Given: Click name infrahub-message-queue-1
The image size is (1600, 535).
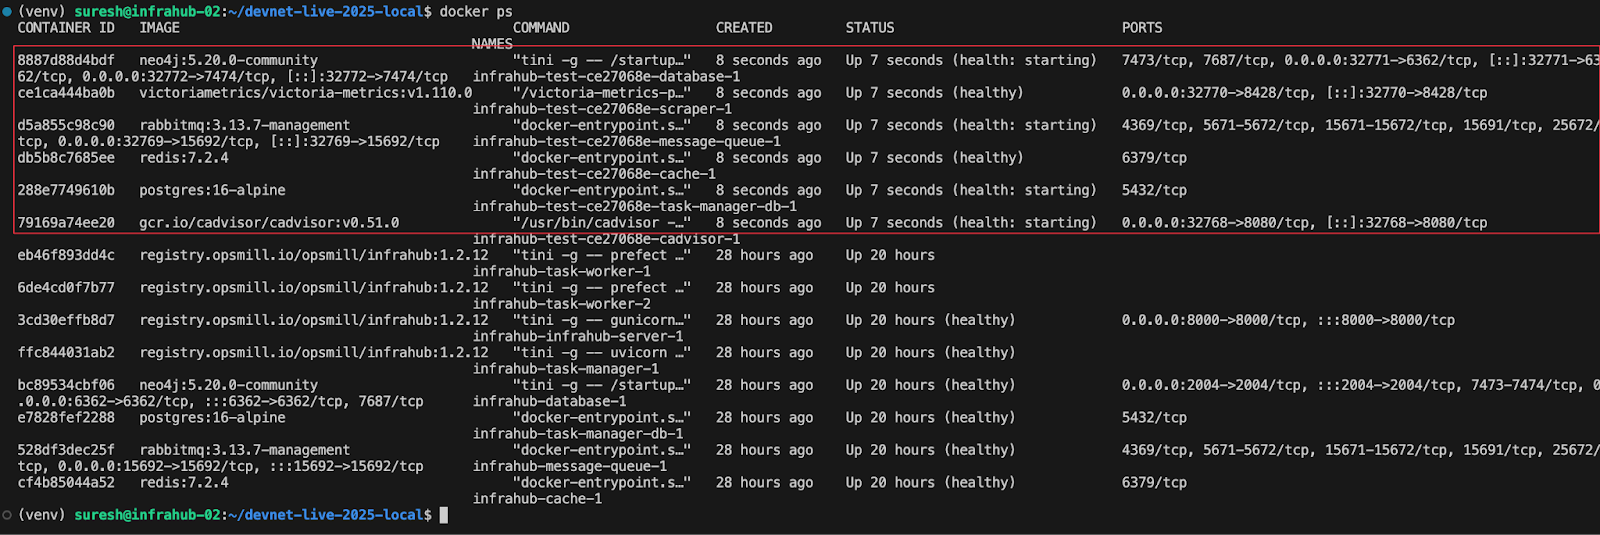Looking at the screenshot, I should 570,466.
